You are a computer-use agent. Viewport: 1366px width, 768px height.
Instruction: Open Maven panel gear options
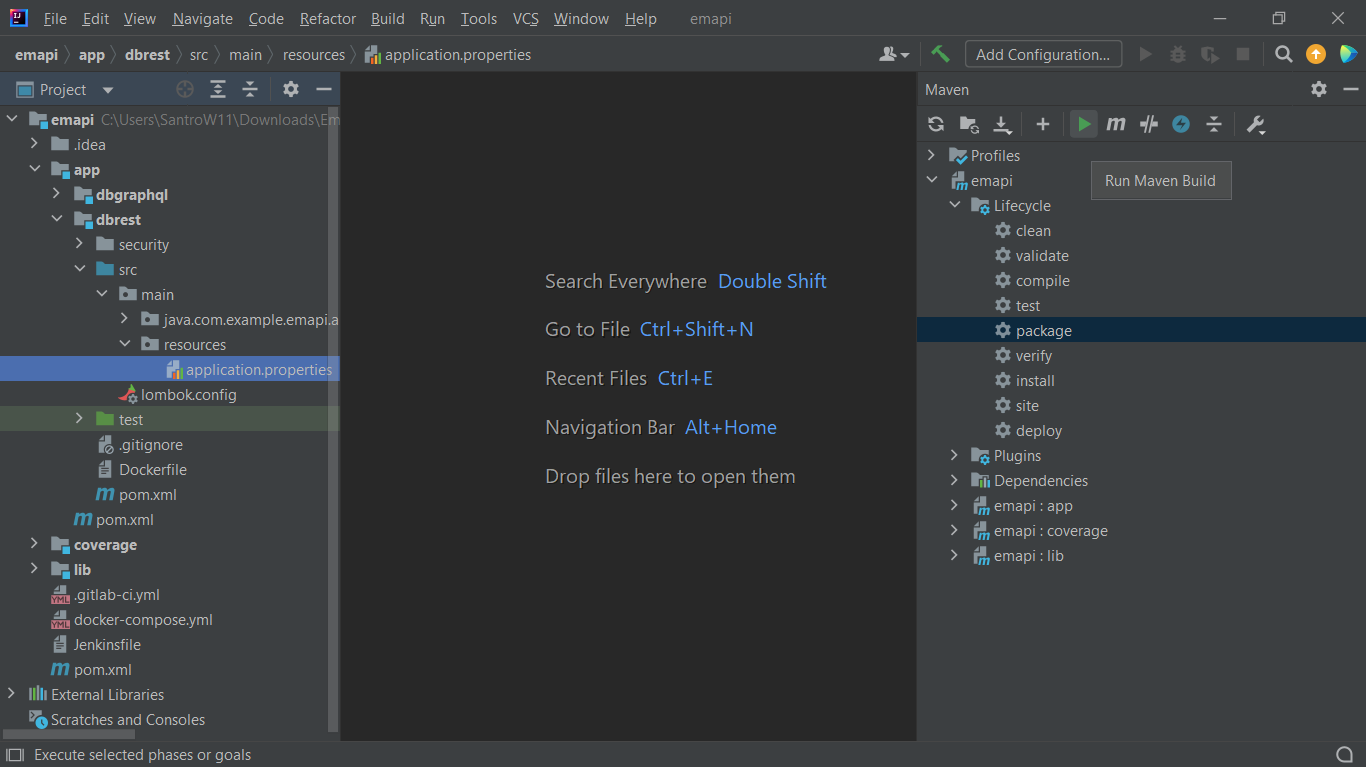[1319, 89]
